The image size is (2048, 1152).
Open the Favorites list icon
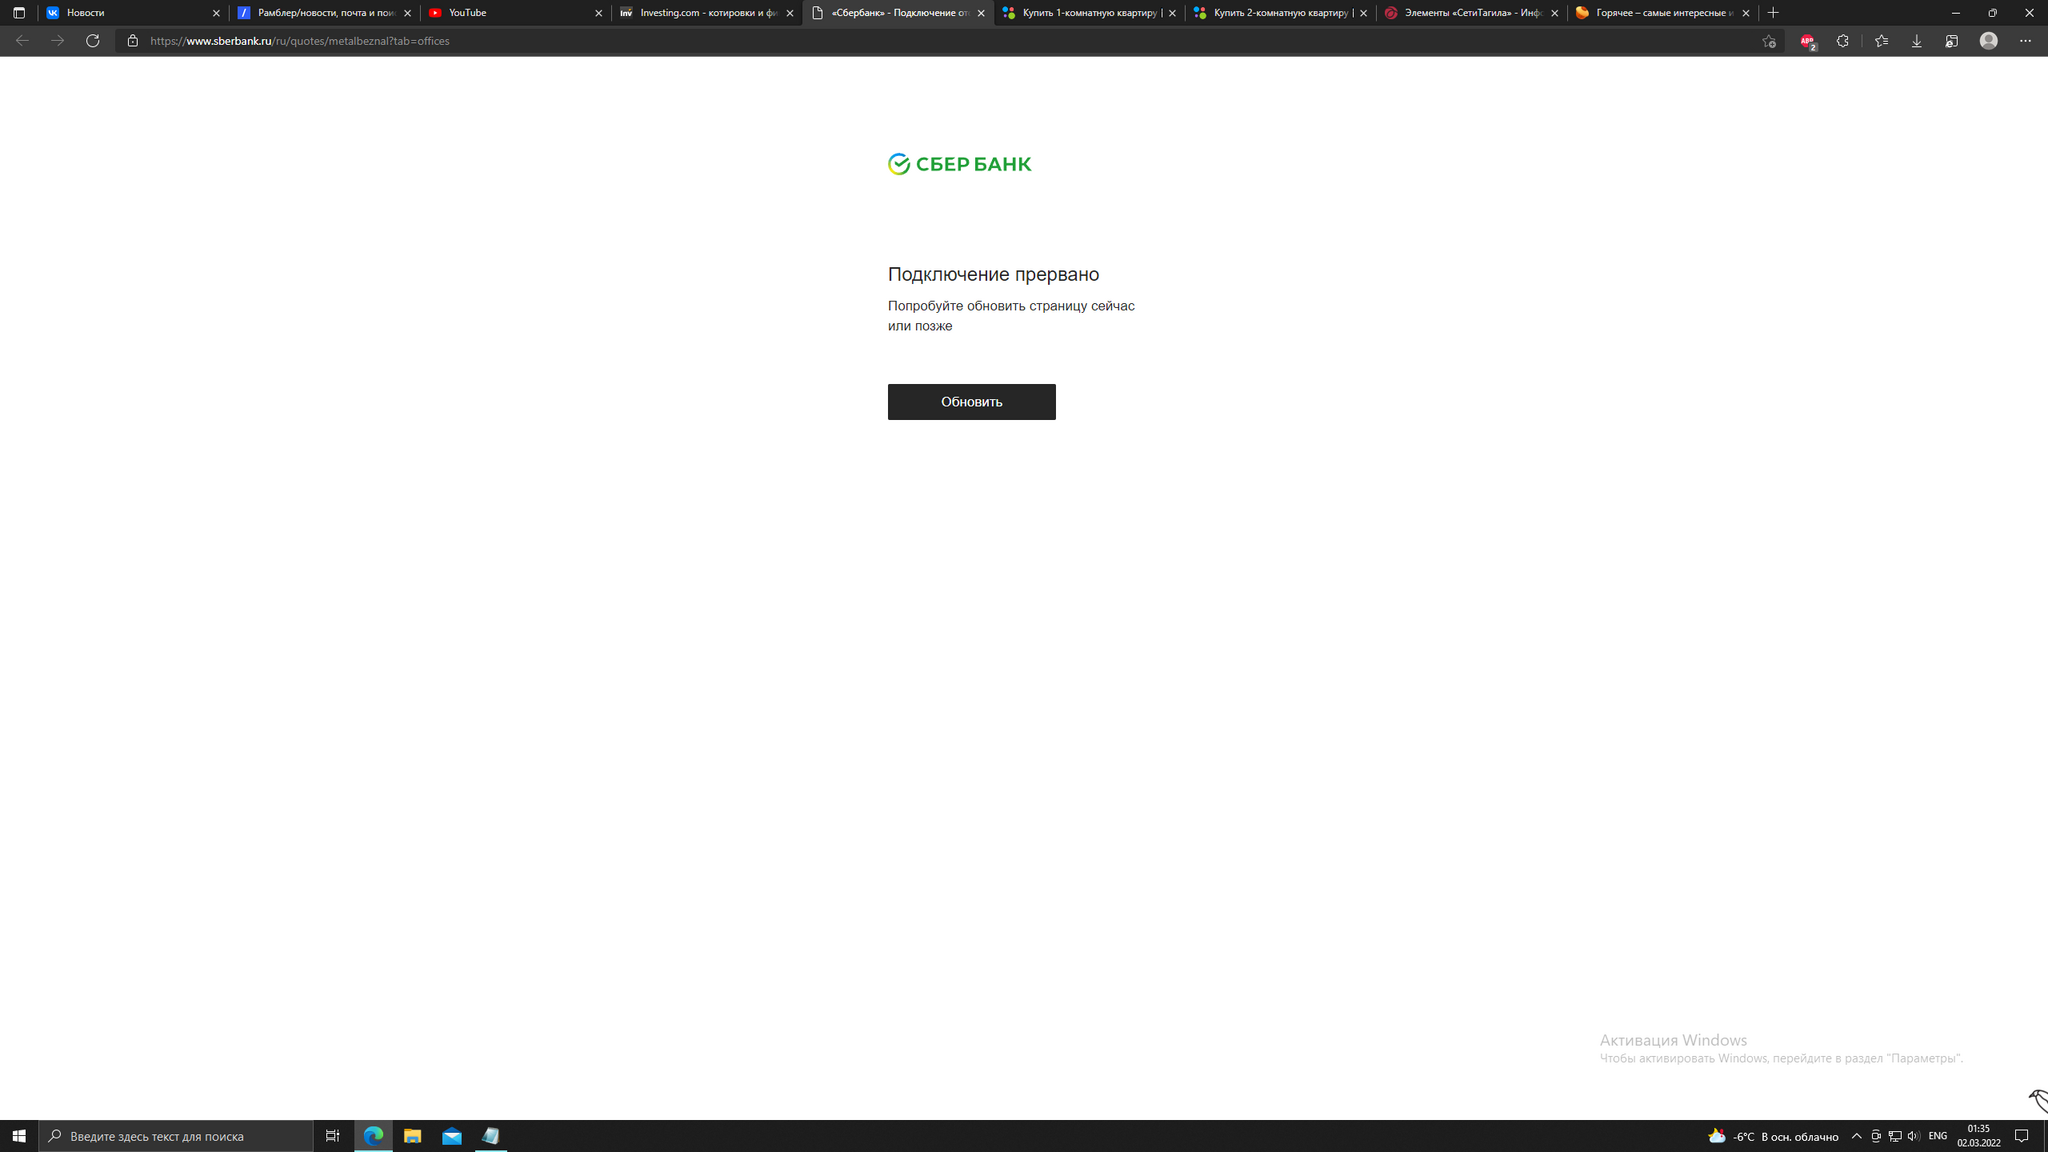coord(1881,41)
